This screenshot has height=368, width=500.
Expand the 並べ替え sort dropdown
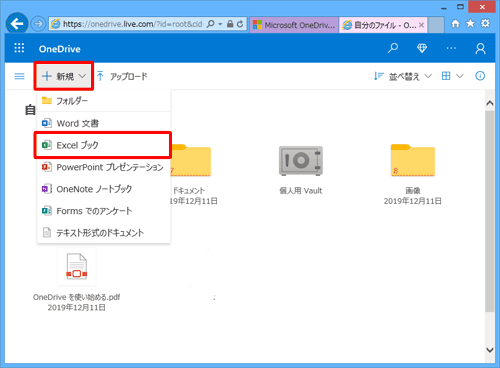[403, 76]
